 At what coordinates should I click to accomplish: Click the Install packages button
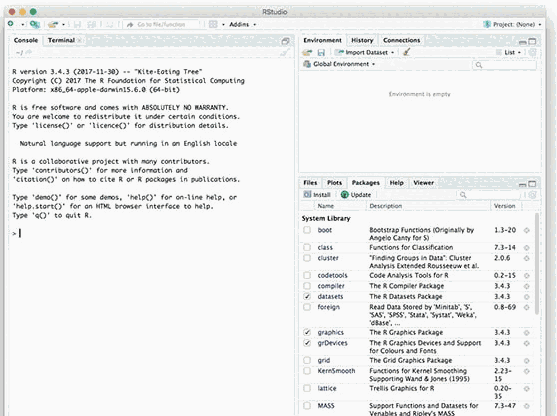(317, 195)
